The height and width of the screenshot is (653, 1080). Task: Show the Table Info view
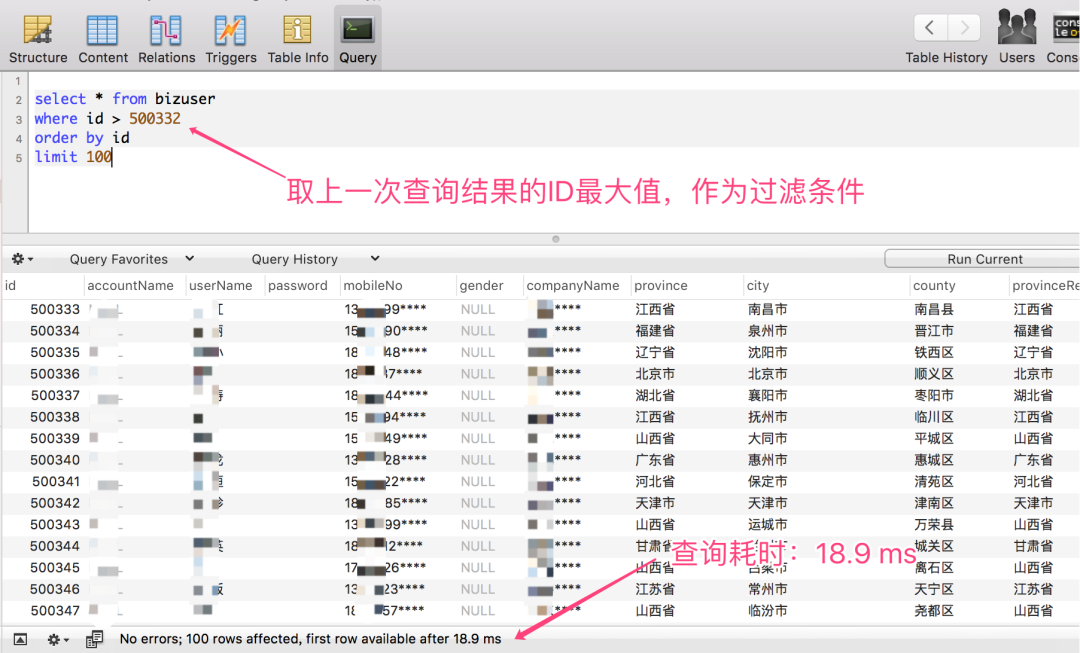(x=297, y=38)
